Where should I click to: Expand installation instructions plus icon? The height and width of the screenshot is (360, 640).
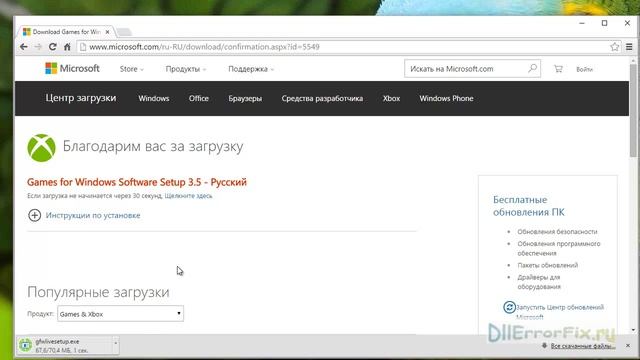point(34,215)
